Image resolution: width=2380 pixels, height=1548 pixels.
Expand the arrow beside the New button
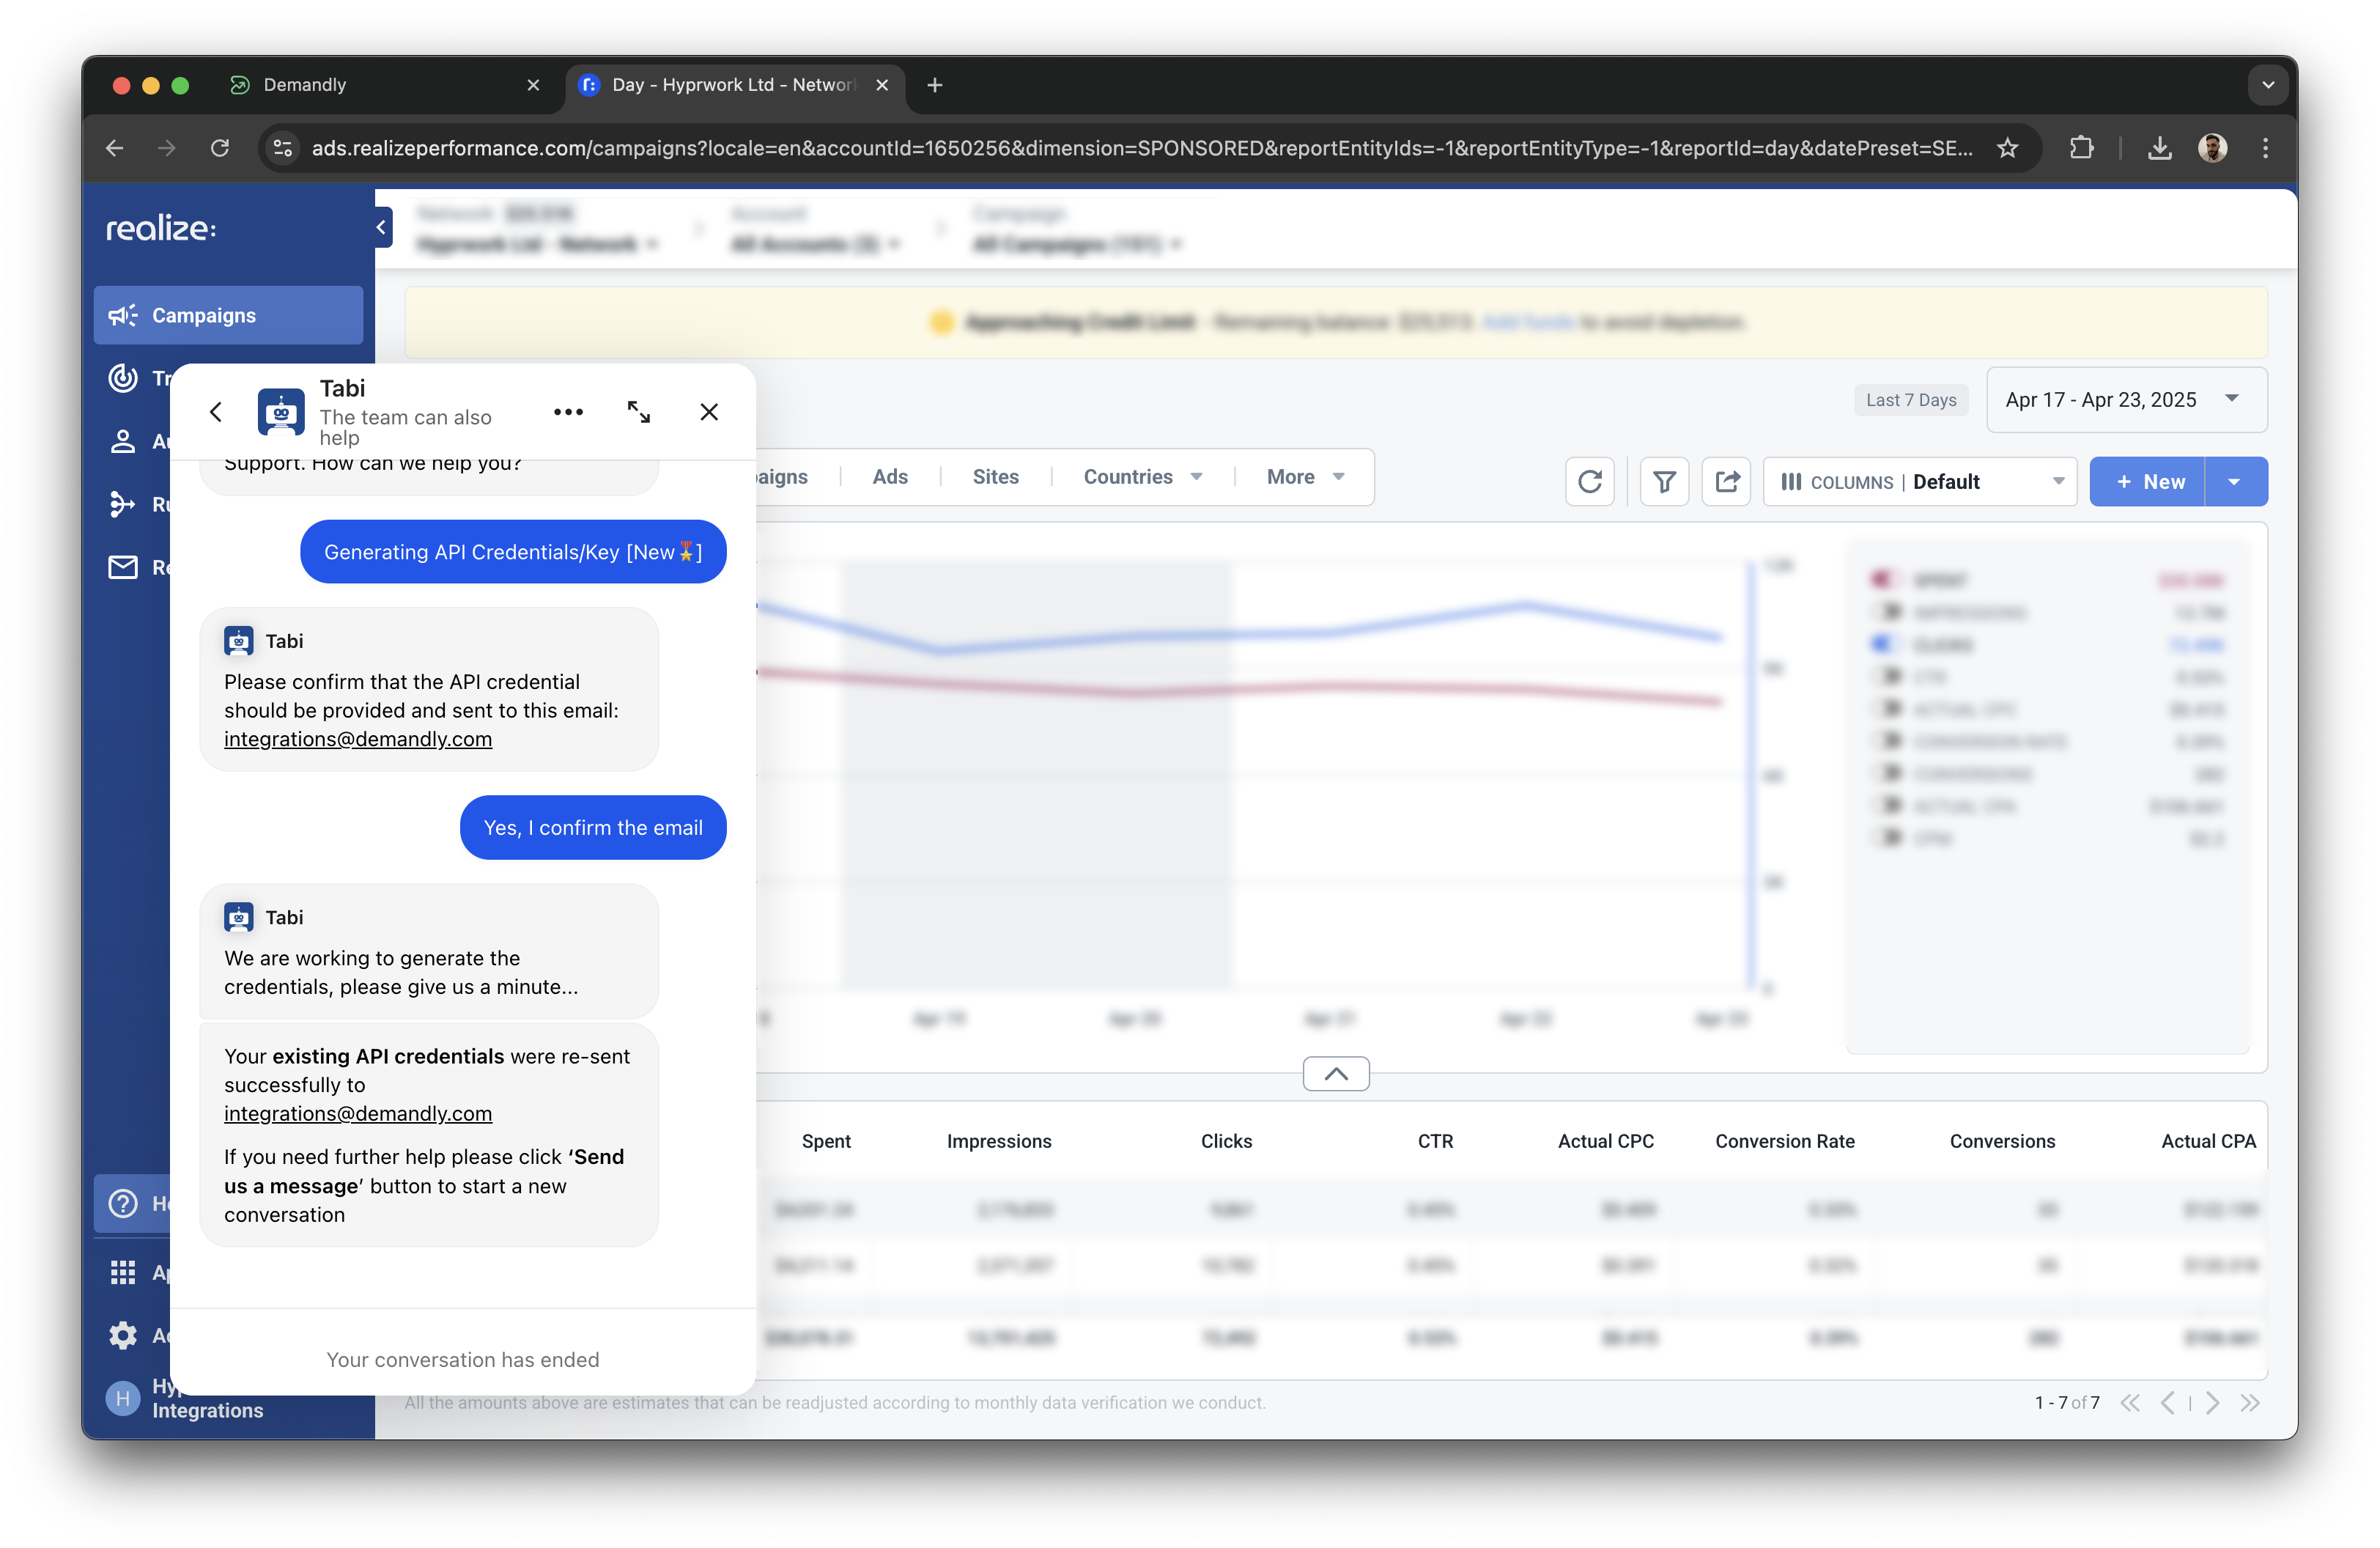2235,482
